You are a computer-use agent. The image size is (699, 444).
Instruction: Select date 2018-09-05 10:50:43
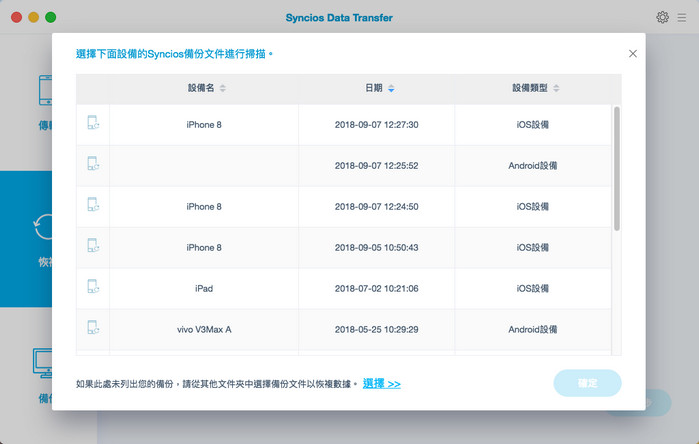pos(377,248)
